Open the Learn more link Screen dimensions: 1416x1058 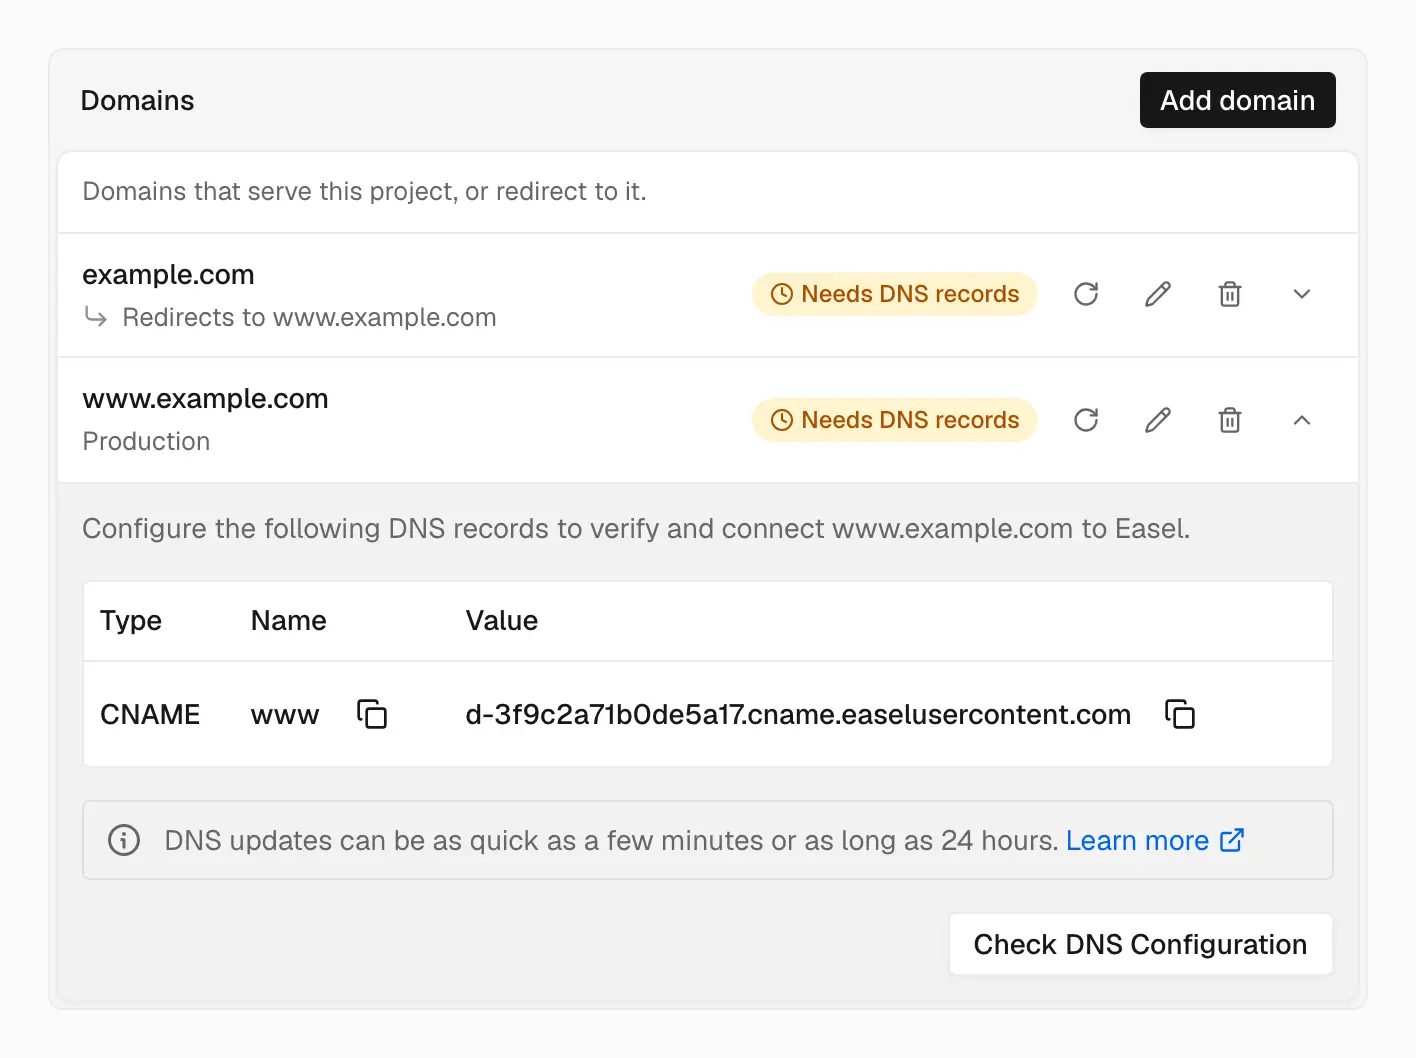pyautogui.click(x=1155, y=840)
